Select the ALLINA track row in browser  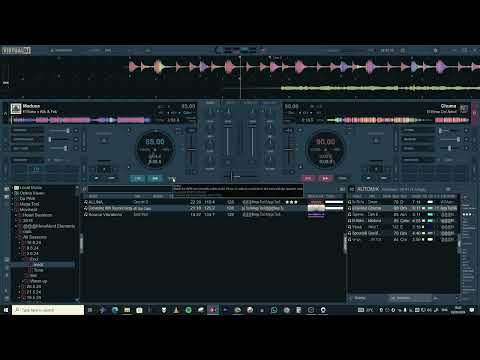tap(213, 202)
